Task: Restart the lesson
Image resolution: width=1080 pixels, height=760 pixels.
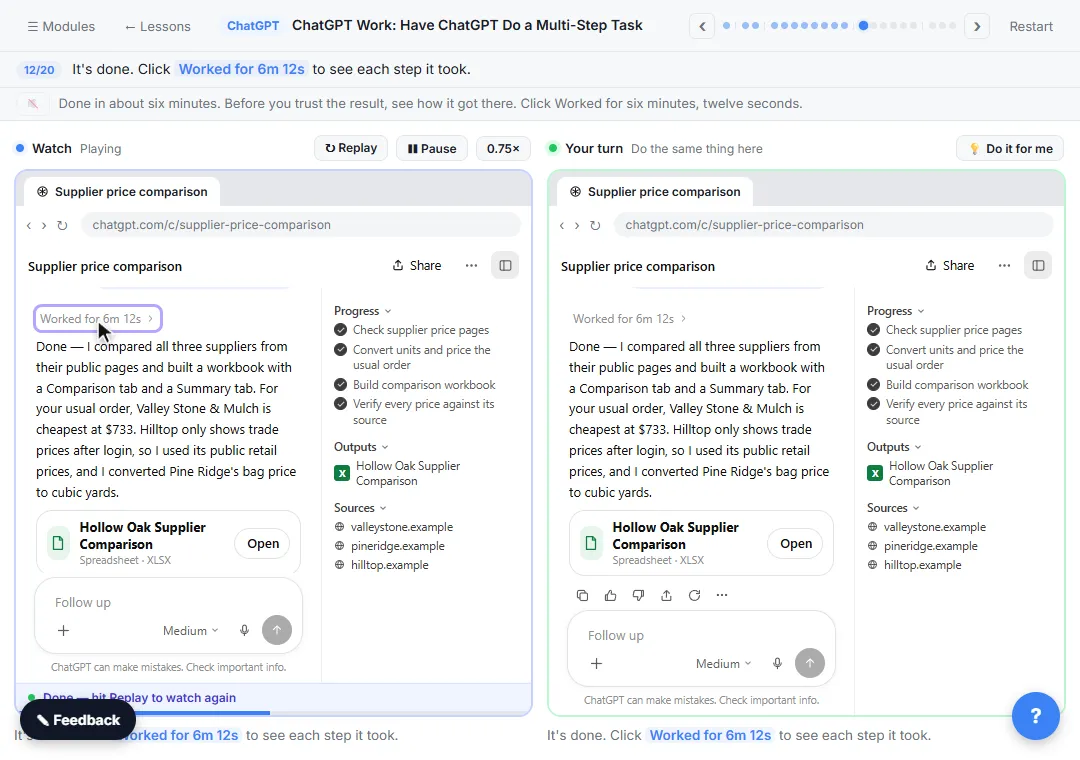Action: tap(1031, 26)
